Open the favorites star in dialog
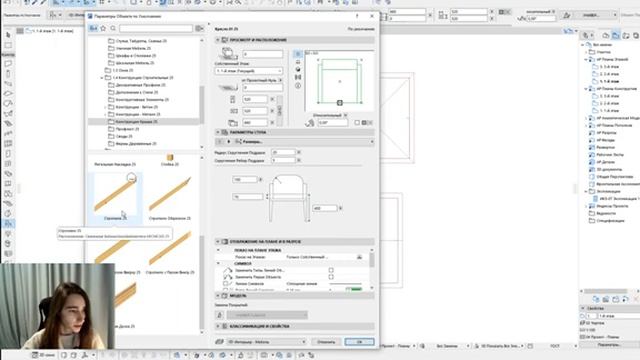 click(103, 29)
